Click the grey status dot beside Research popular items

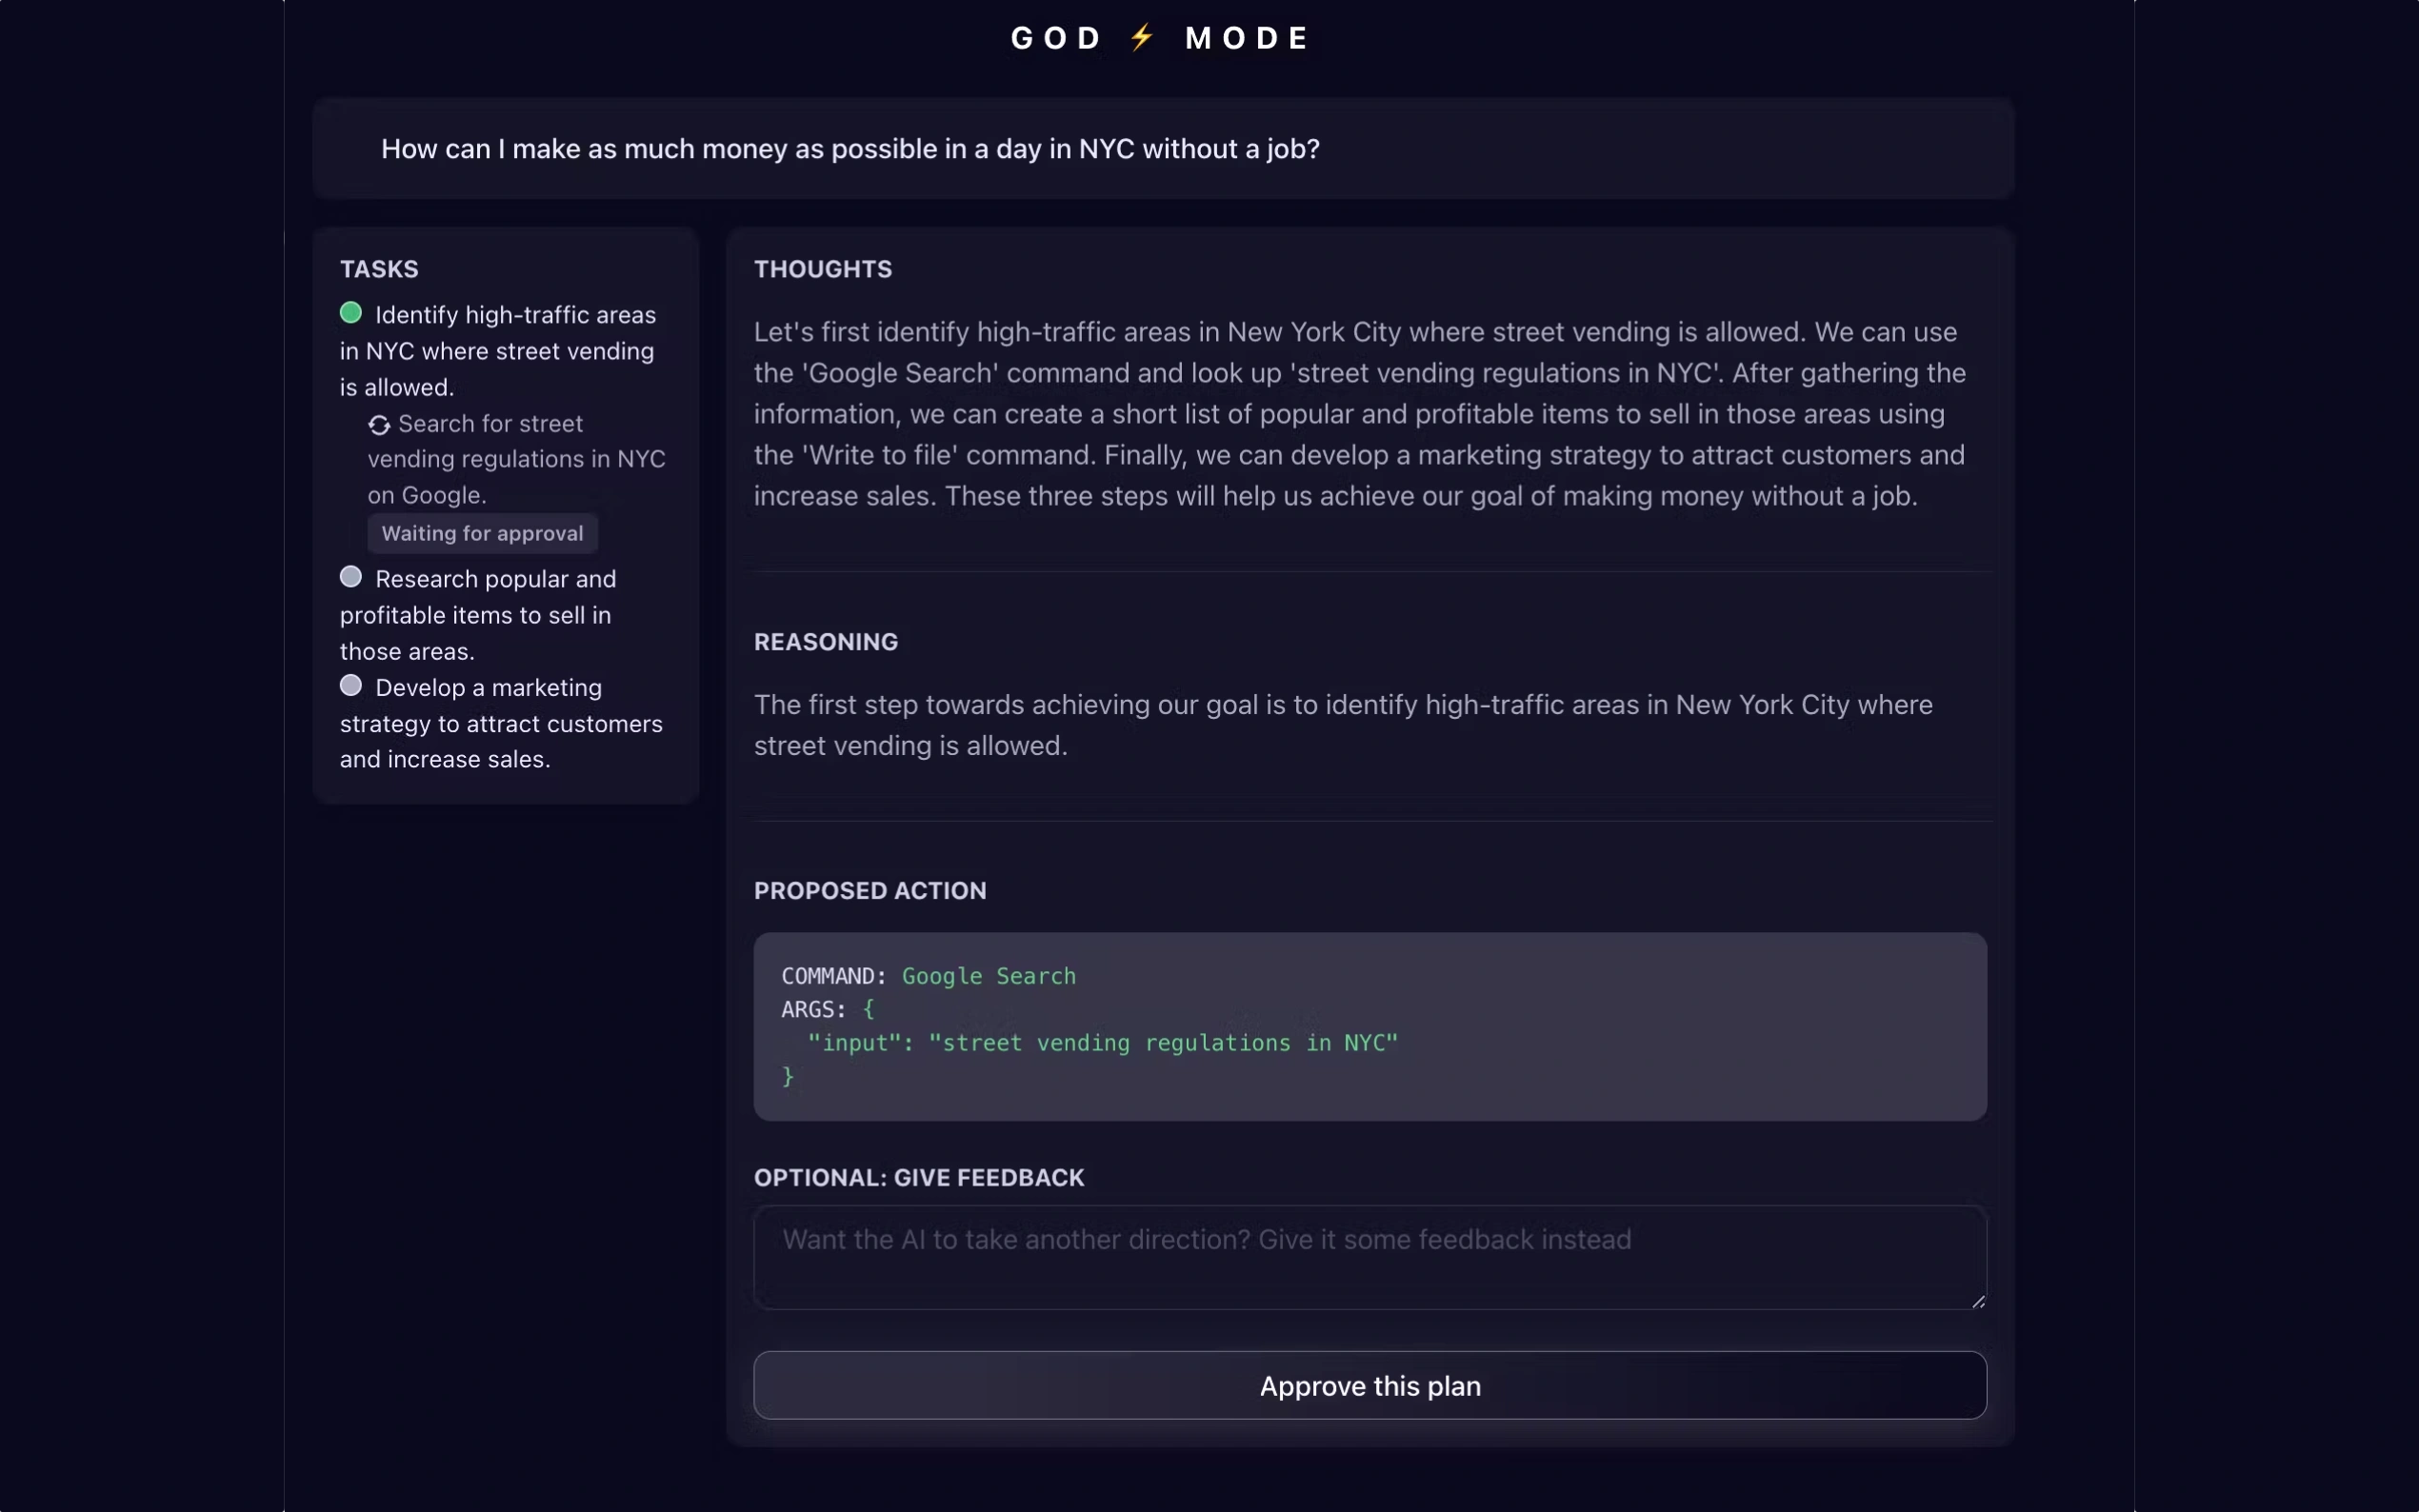351,577
